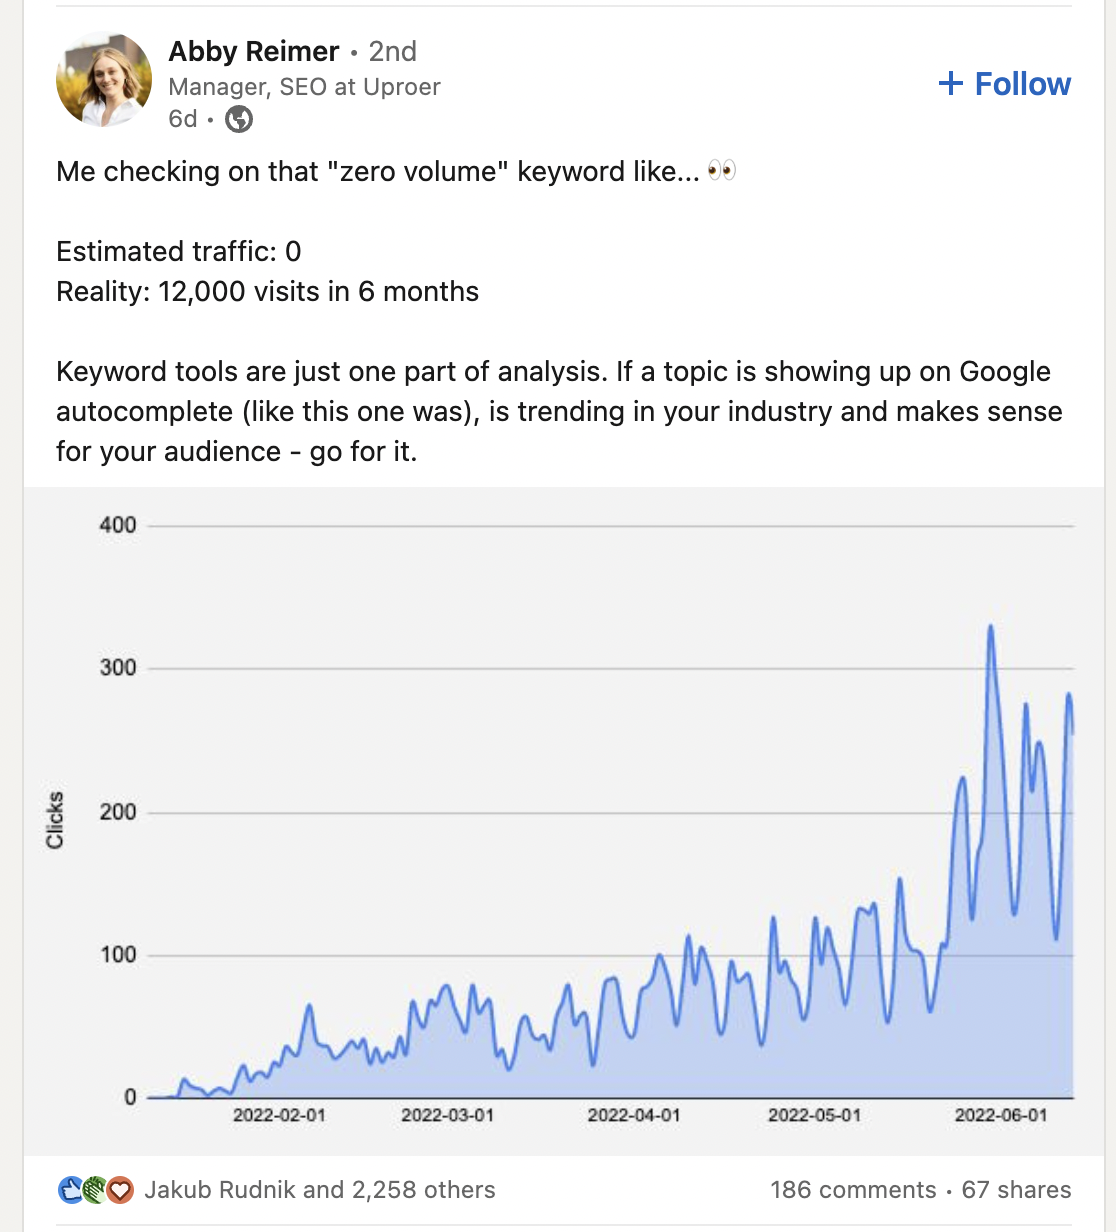Open the "Jakub Rudnik and 2,258 others" reactions list
This screenshot has width=1116, height=1232.
320,1190
